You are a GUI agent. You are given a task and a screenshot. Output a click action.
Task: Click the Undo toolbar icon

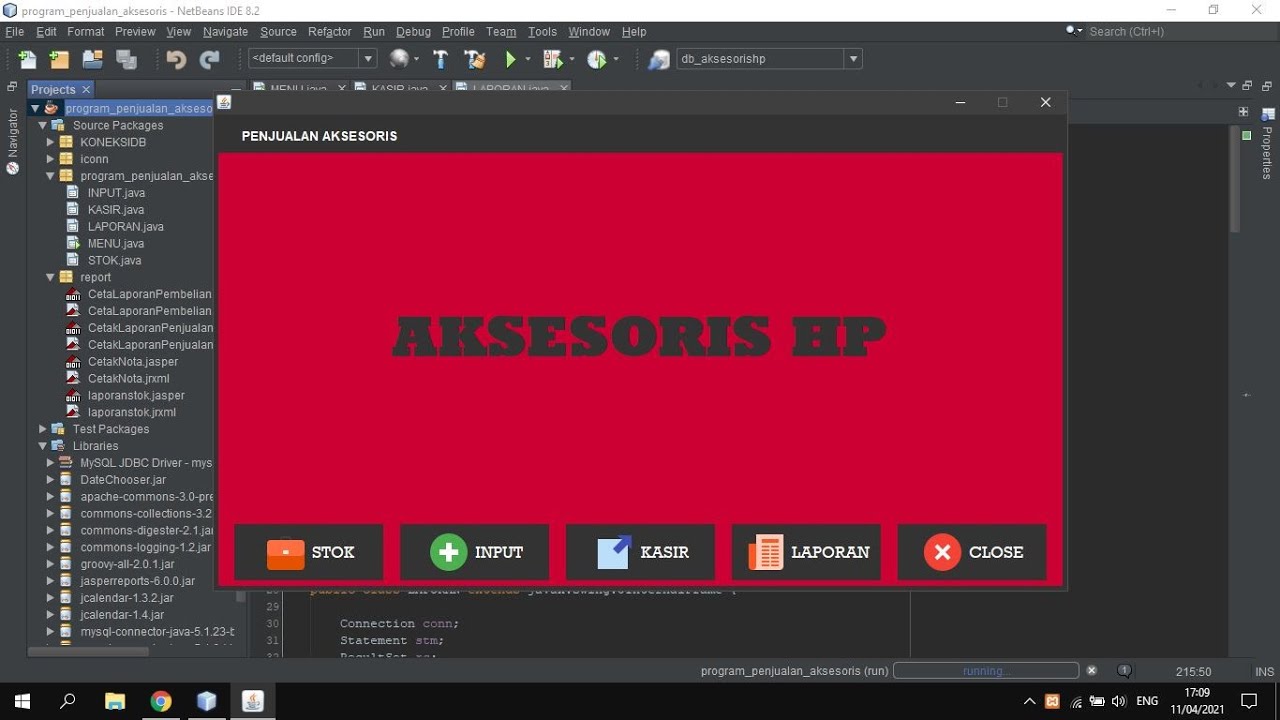point(176,59)
